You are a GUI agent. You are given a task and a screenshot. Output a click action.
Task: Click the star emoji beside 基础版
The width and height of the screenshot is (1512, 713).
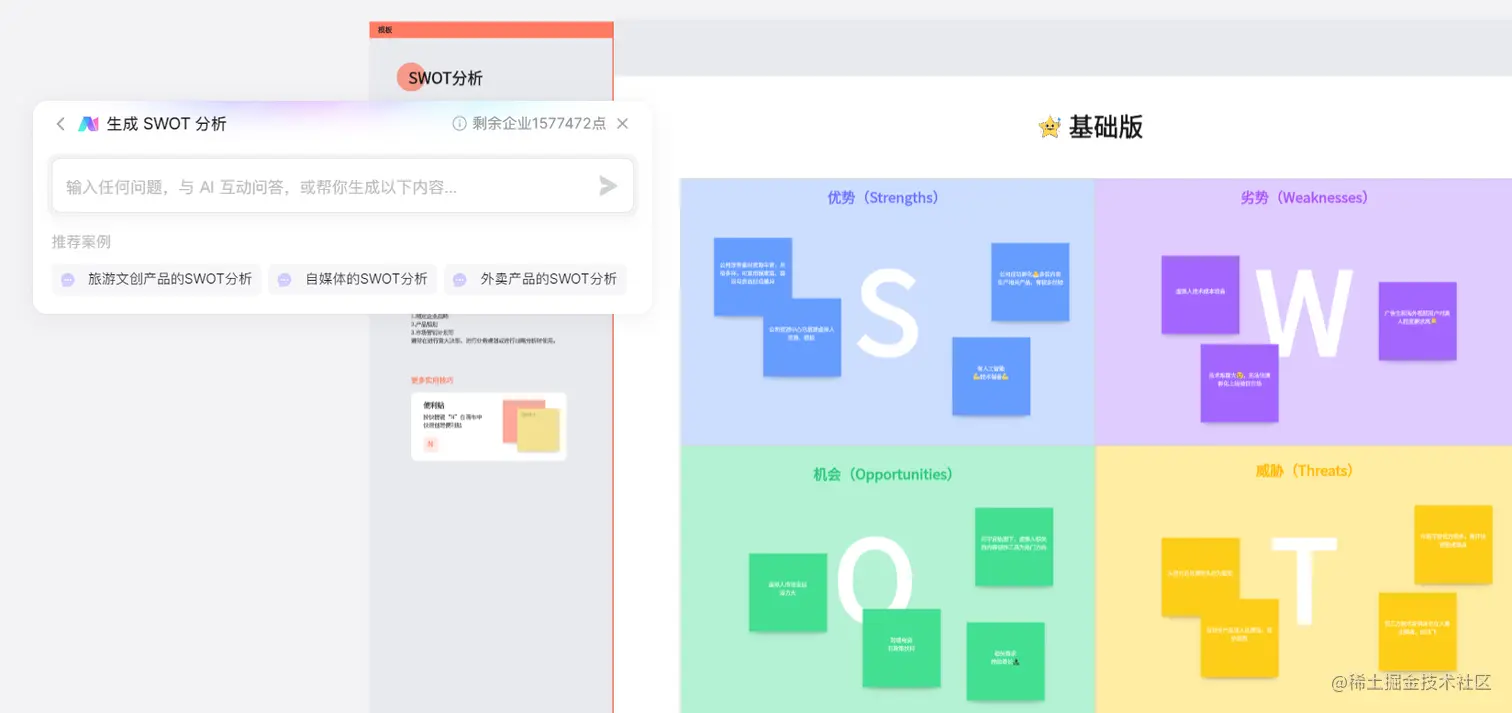click(x=1049, y=127)
